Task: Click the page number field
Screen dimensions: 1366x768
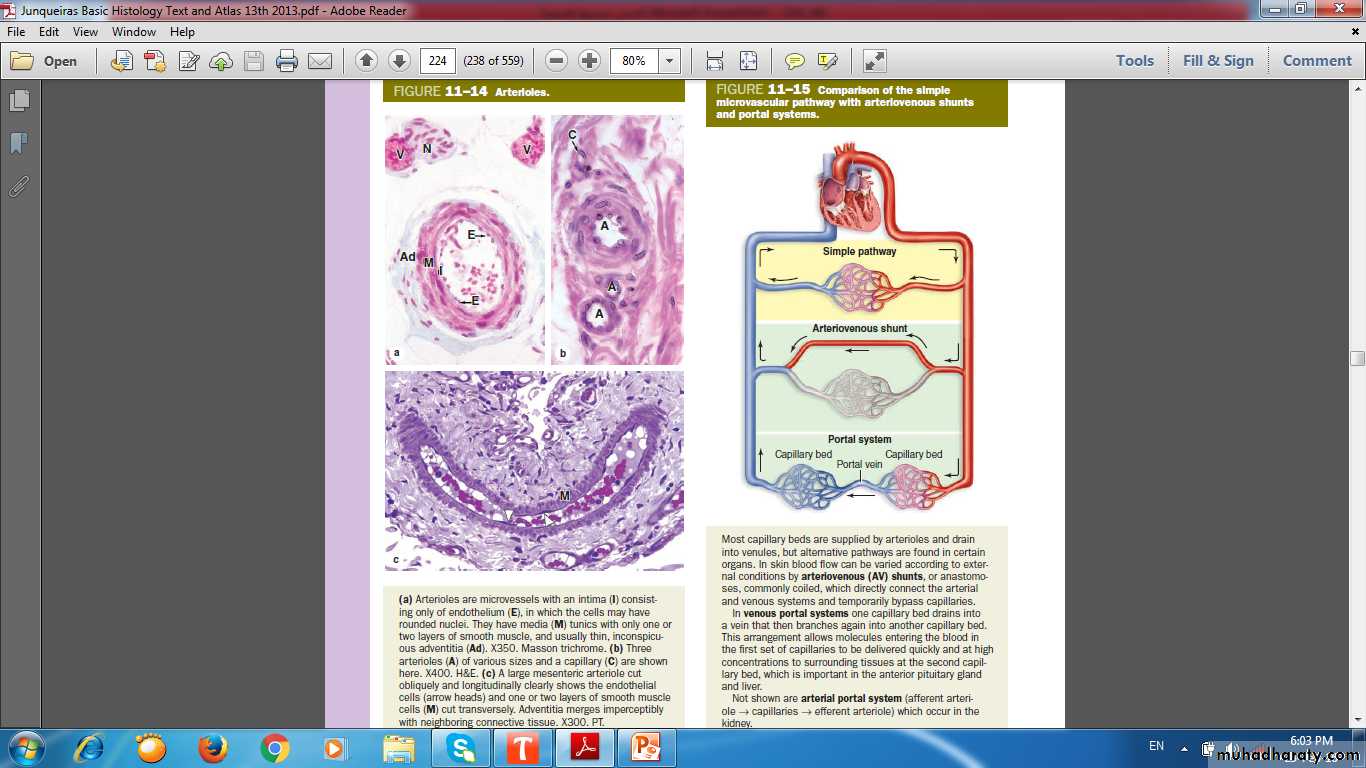Action: tap(437, 61)
